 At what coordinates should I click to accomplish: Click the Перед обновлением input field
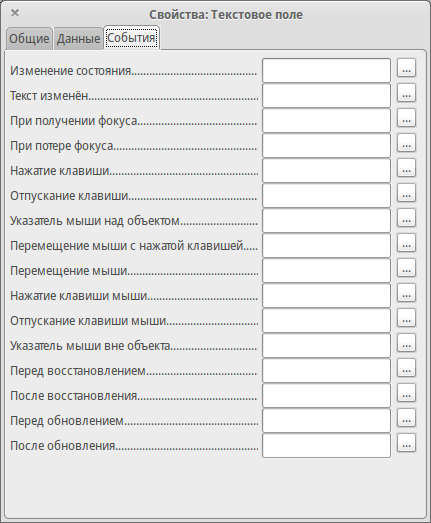coord(326,421)
